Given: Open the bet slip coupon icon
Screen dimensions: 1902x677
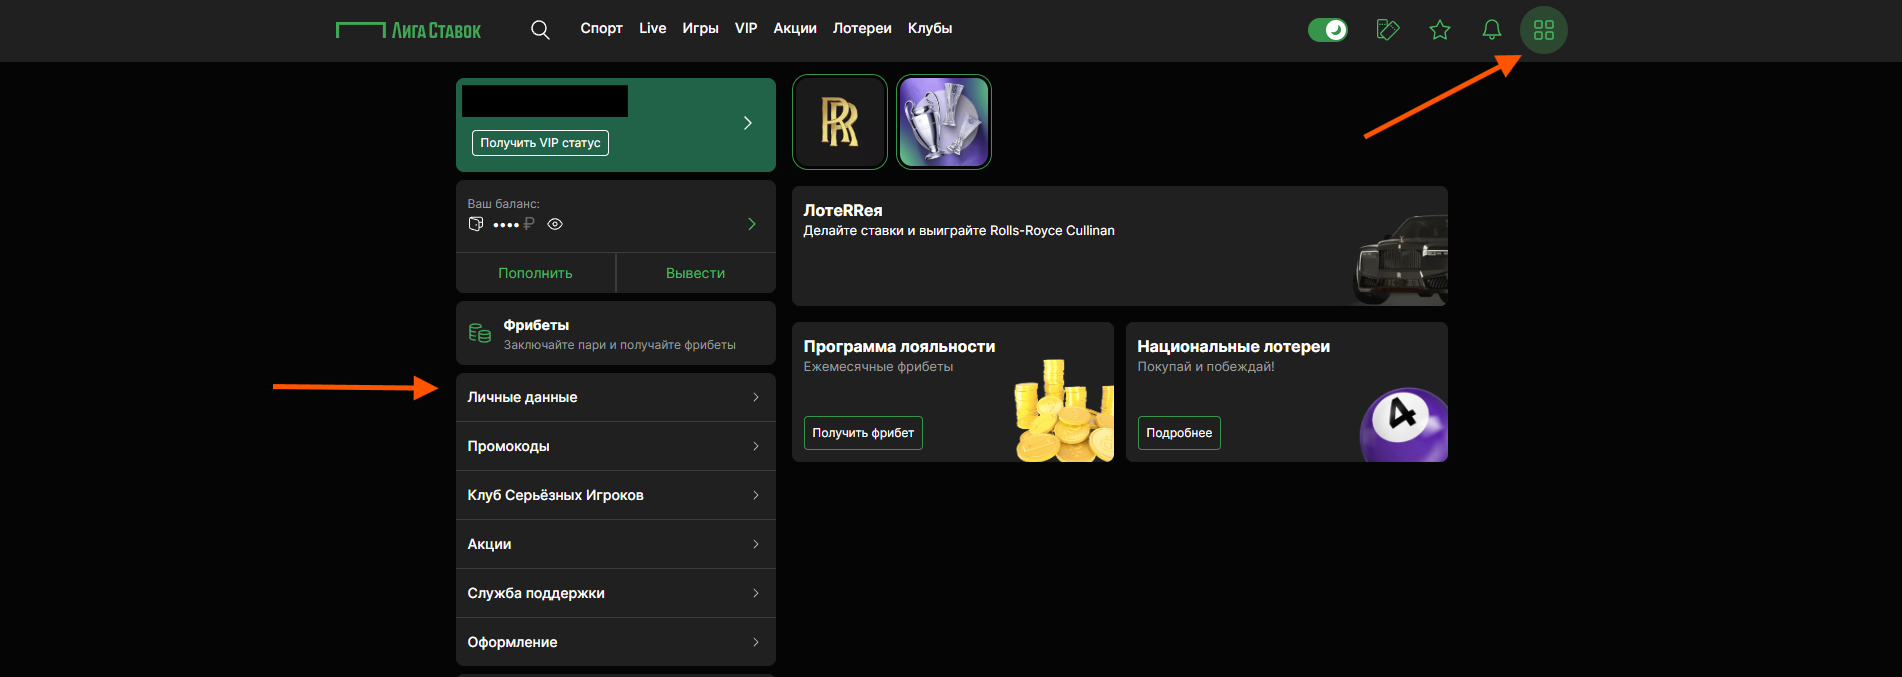Looking at the screenshot, I should coord(1387,30).
